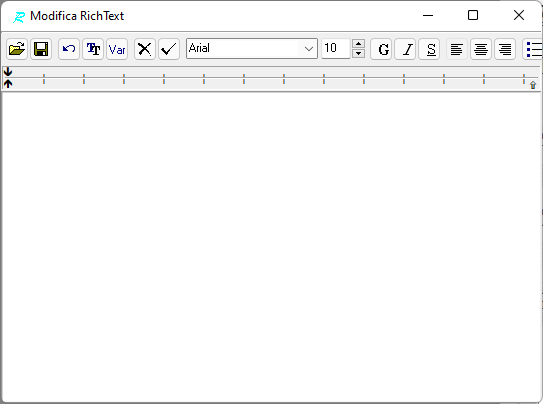Open font settings with the Tt icon

click(x=93, y=49)
